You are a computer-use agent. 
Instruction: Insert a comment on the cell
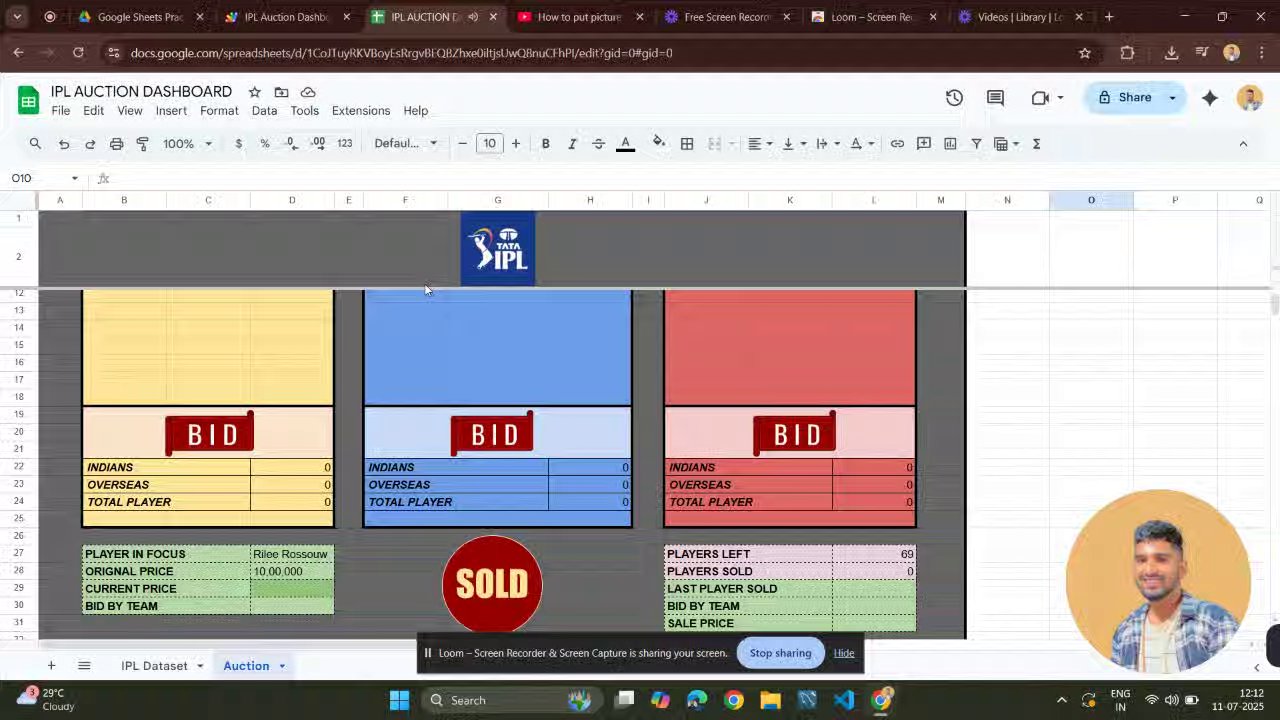tap(924, 144)
